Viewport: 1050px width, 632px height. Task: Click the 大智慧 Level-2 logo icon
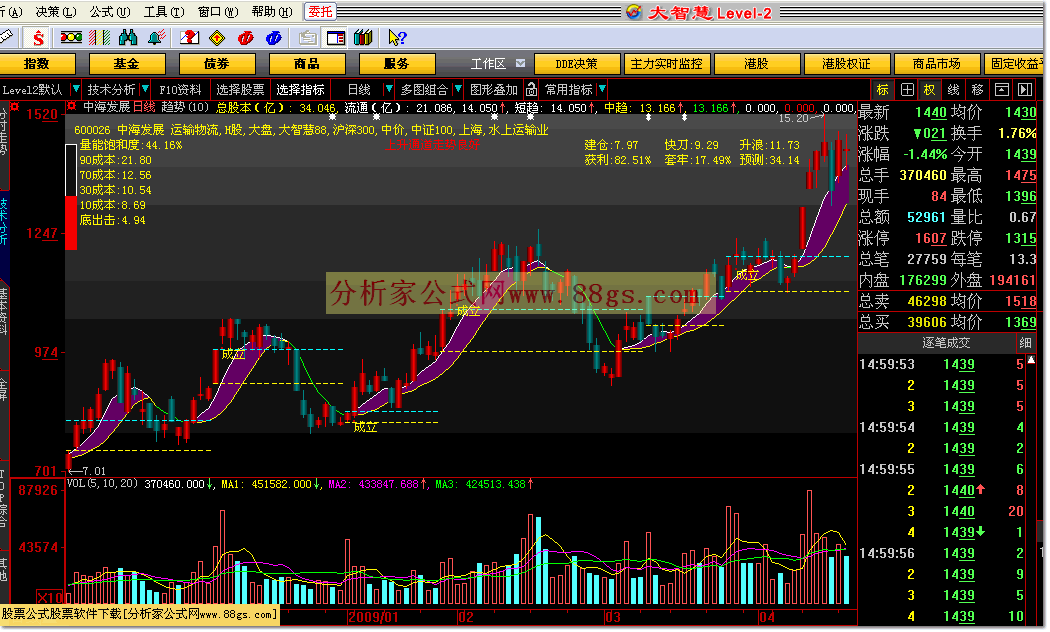633,12
